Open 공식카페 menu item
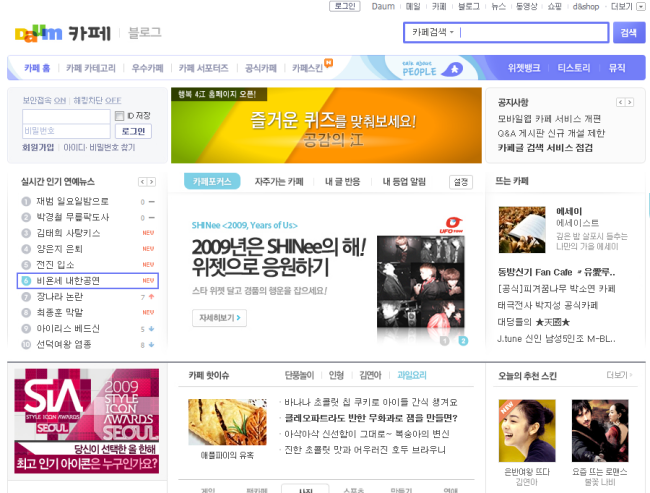 [x=260, y=68]
